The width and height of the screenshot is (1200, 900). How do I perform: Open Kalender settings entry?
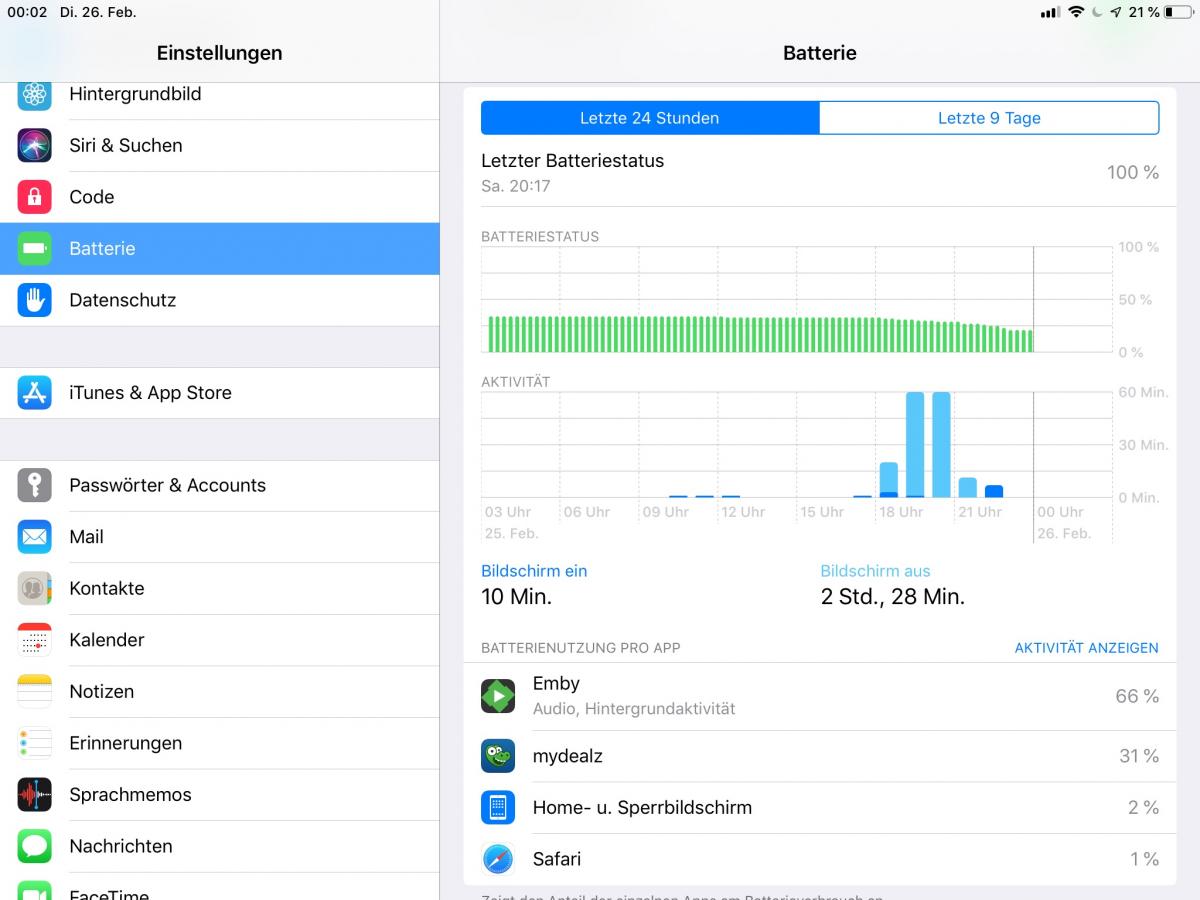[x=219, y=640]
